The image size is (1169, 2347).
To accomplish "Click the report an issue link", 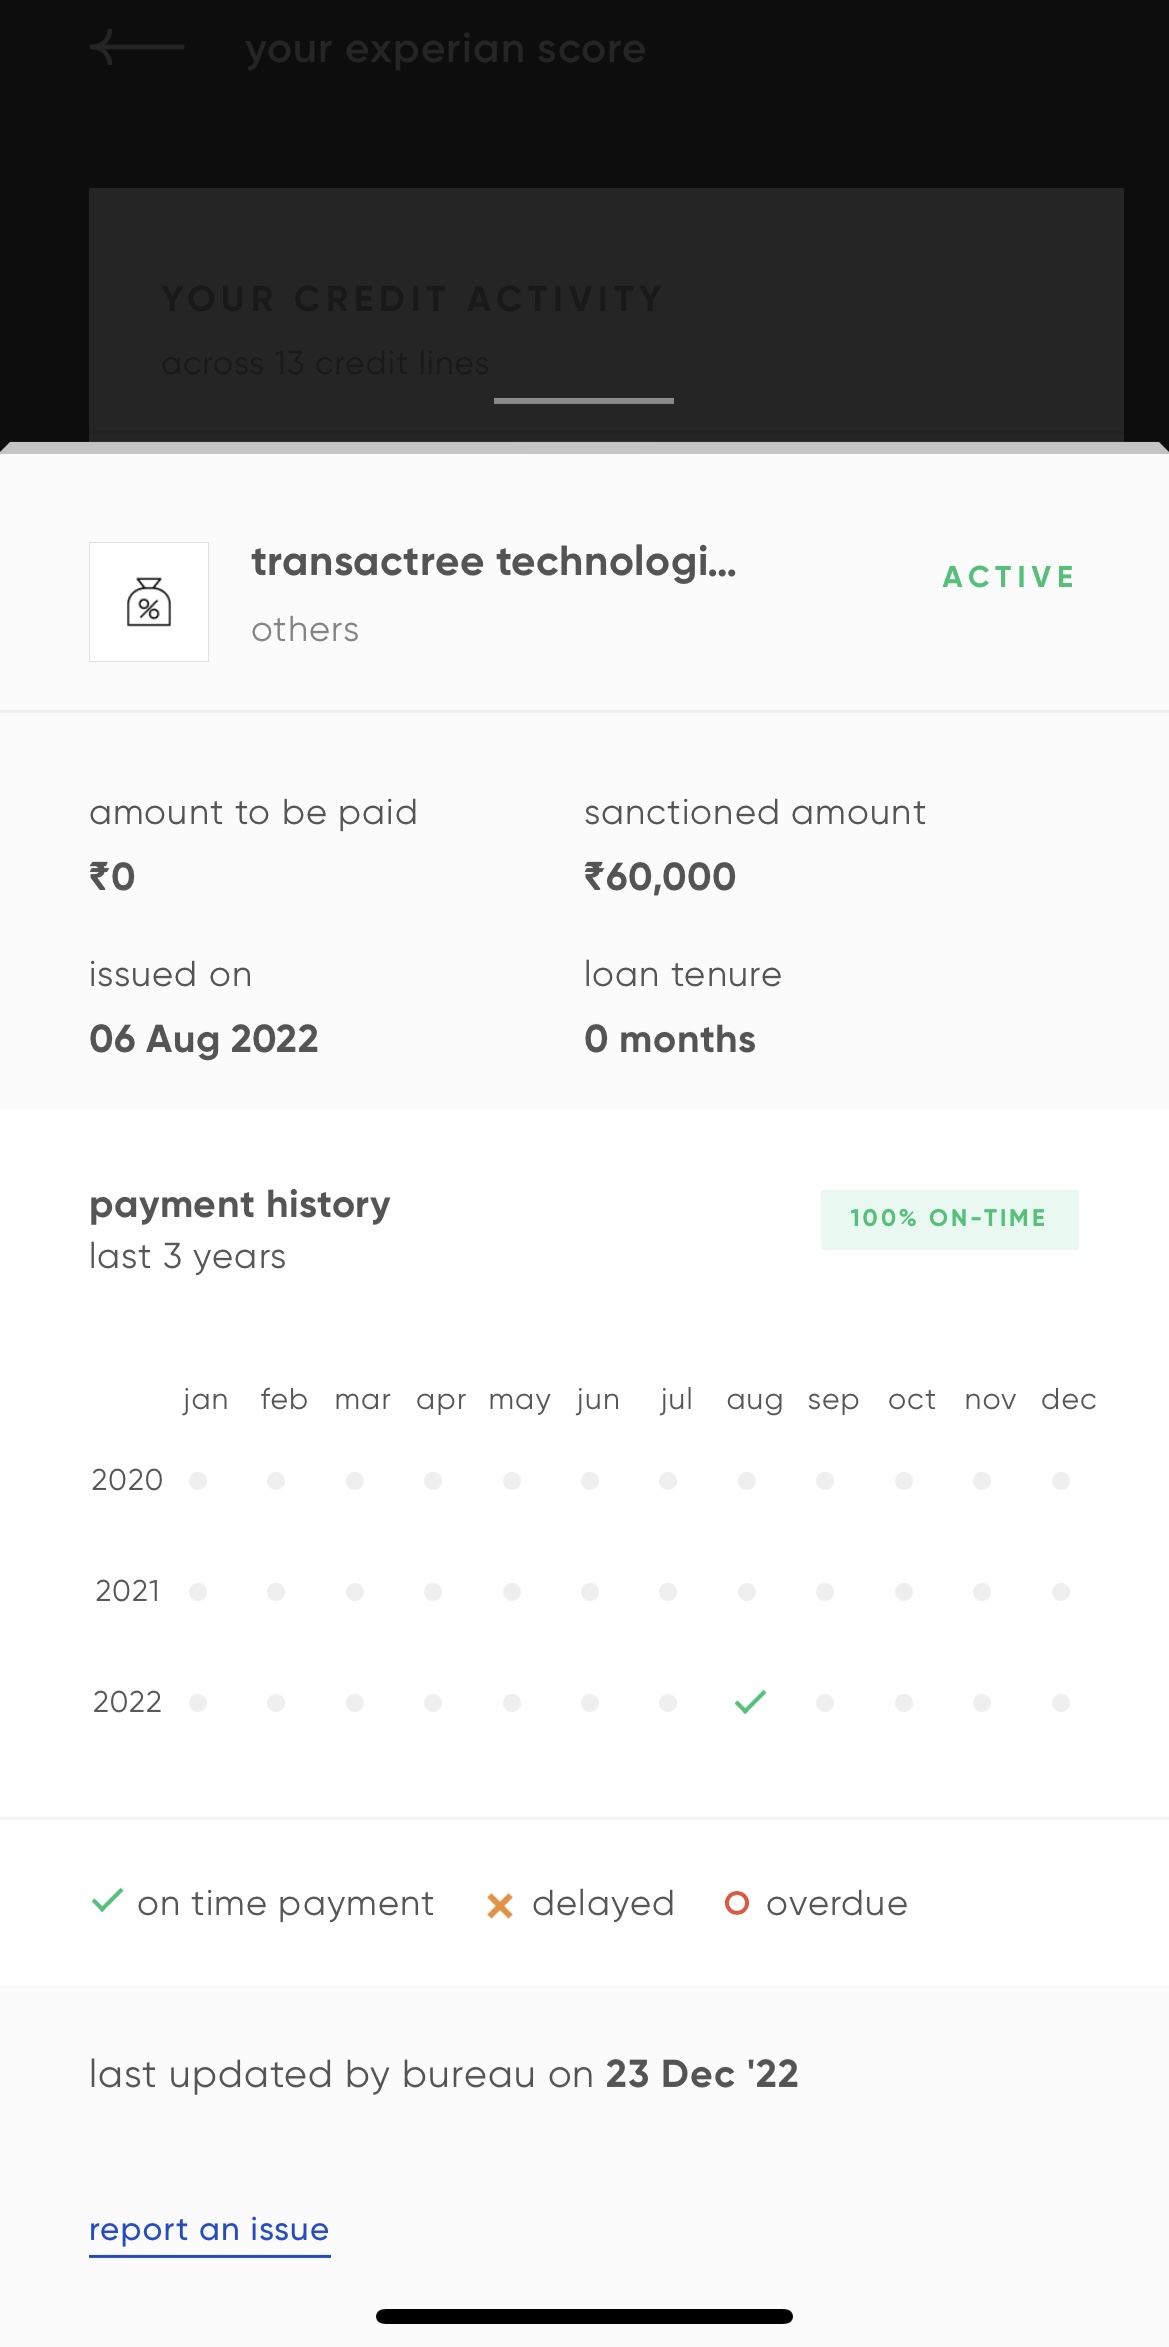I will coord(209,2229).
